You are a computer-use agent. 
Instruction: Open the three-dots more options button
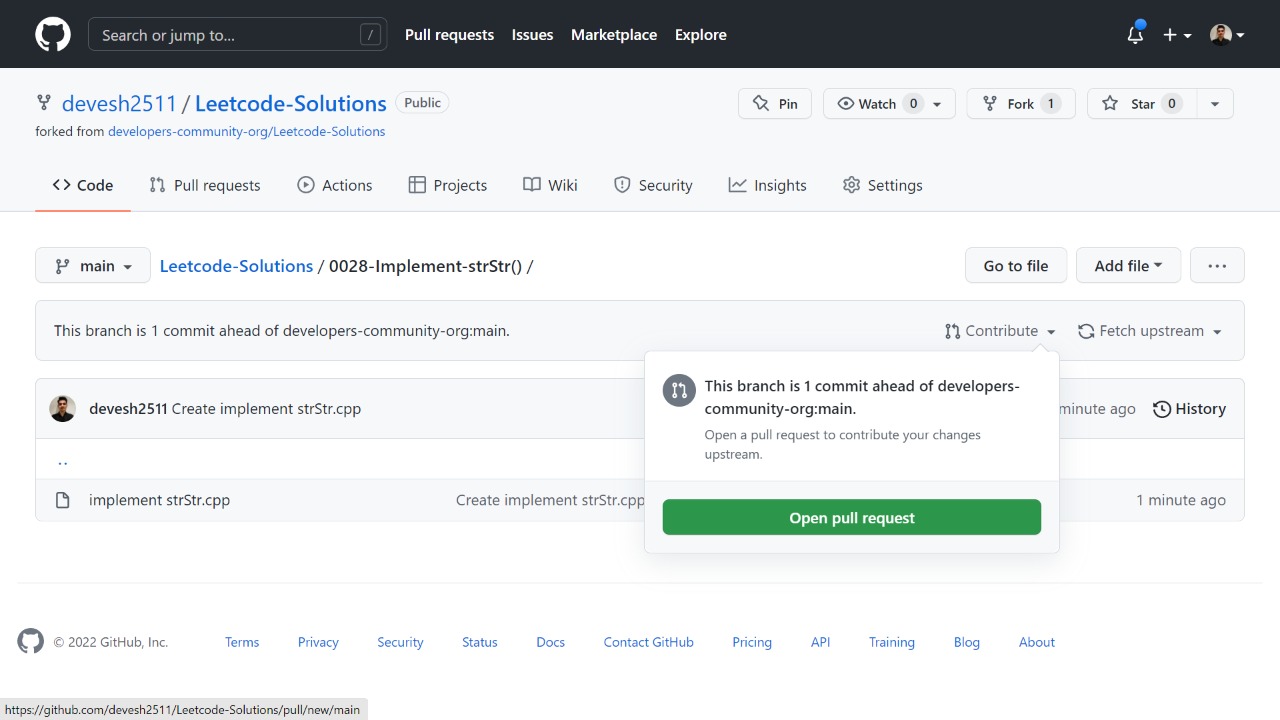[1217, 266]
